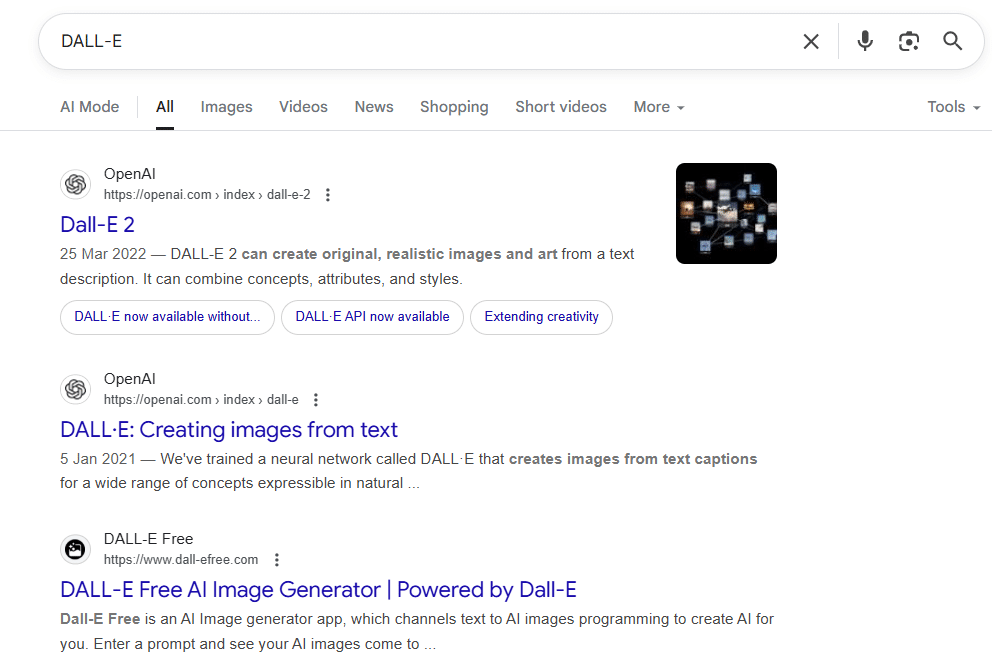Clear the search box with X icon
This screenshot has width=992, height=662.
click(x=810, y=42)
